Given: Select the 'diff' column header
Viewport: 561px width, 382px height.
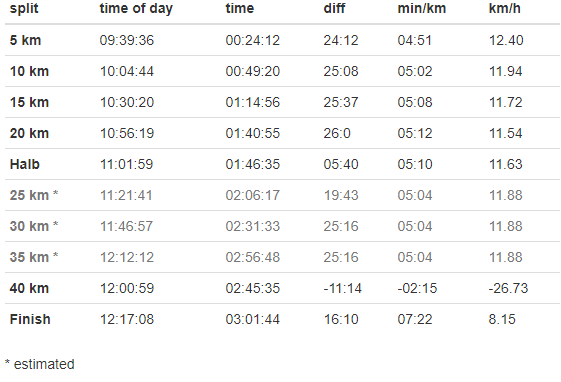Looking at the screenshot, I should tap(334, 8).
